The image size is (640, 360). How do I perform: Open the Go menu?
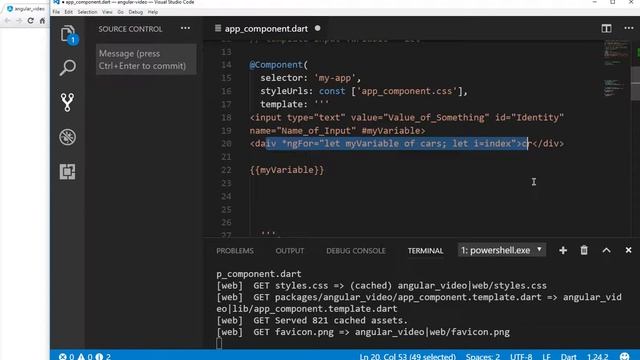click(120, 12)
